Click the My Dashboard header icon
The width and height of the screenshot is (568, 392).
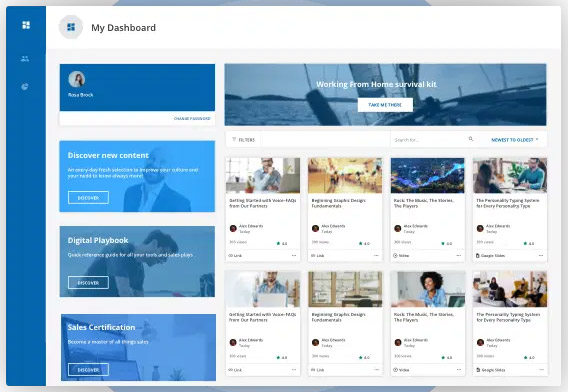71,27
